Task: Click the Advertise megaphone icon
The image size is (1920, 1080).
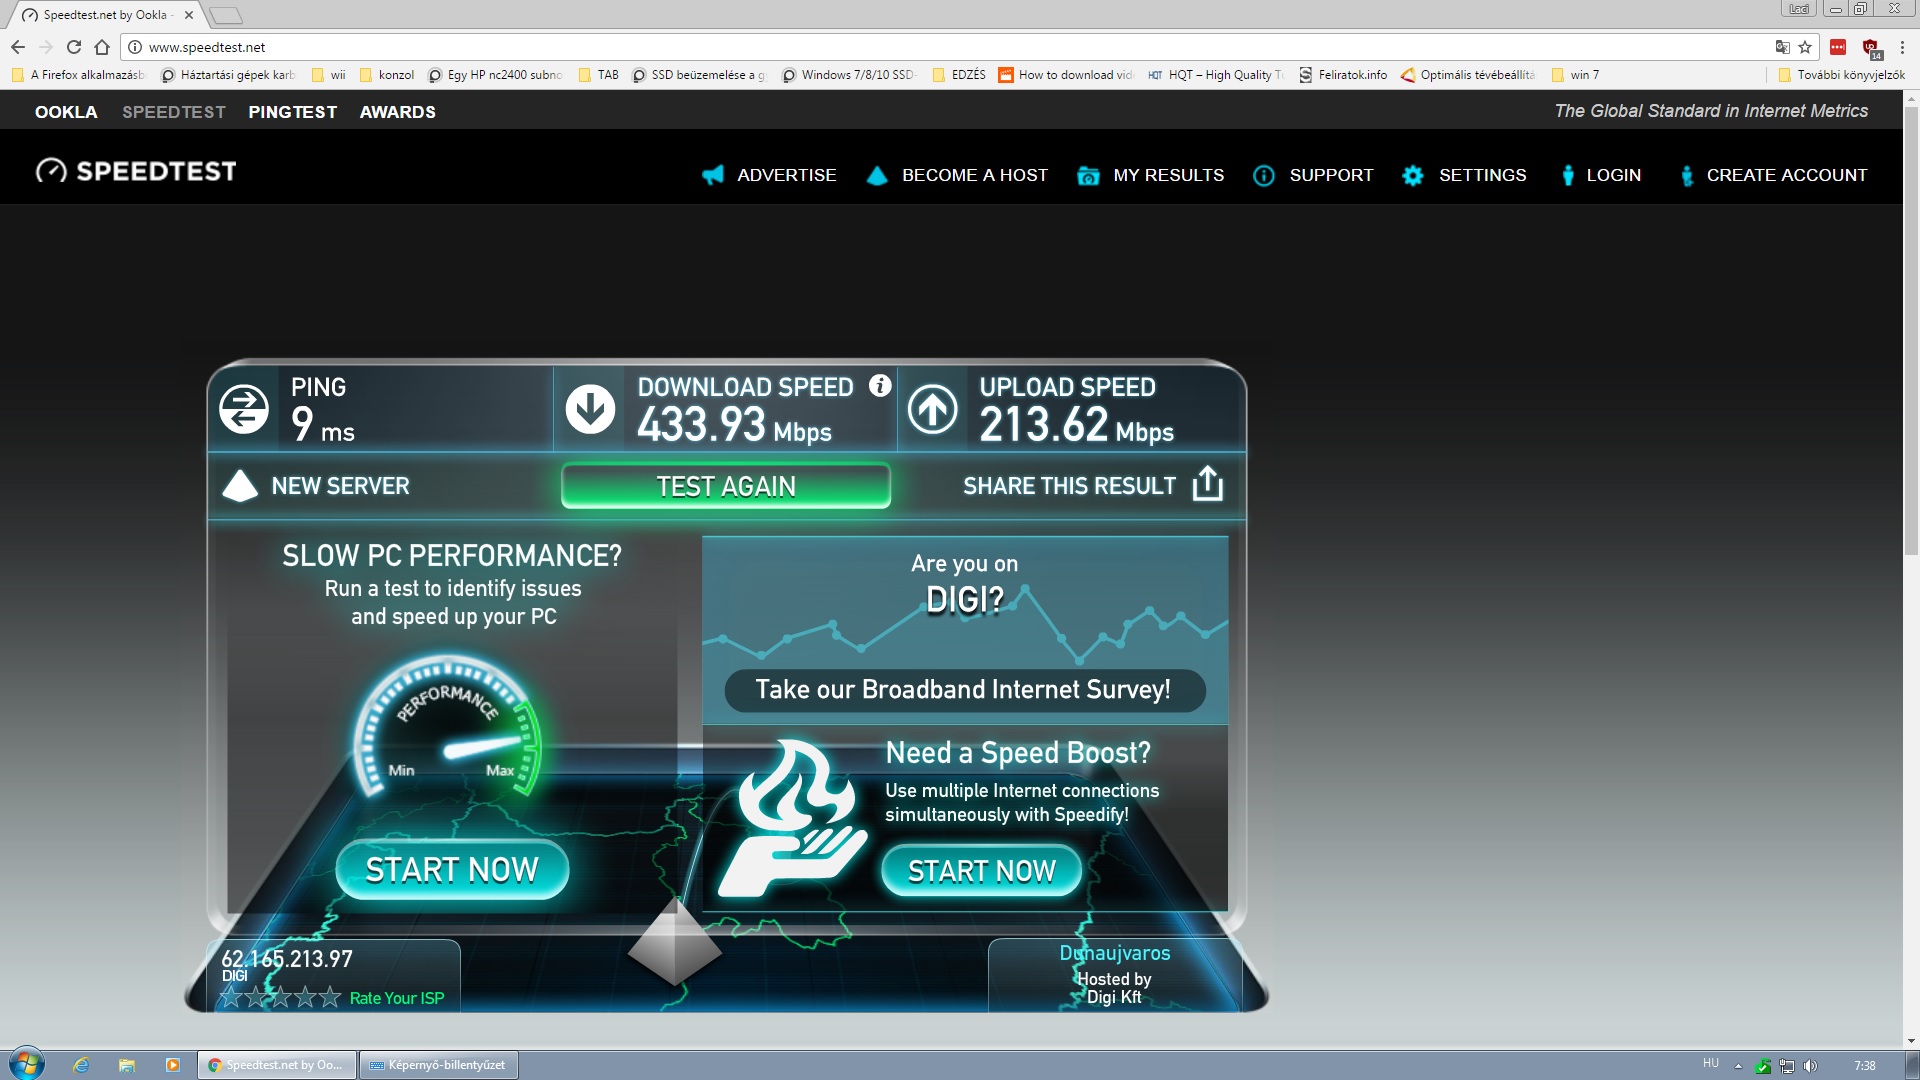Action: pos(713,175)
